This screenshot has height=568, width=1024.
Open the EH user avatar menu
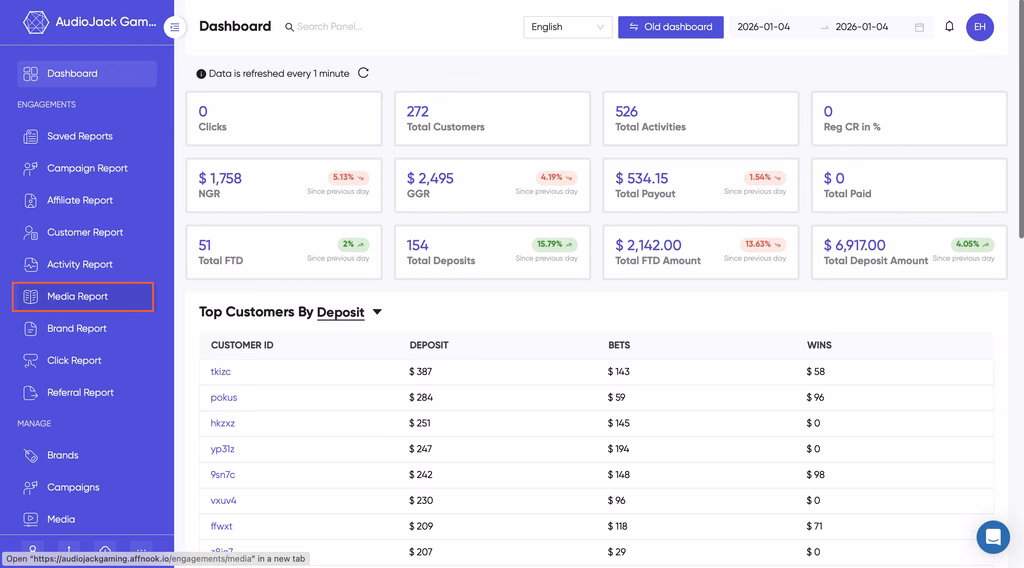[x=980, y=27]
